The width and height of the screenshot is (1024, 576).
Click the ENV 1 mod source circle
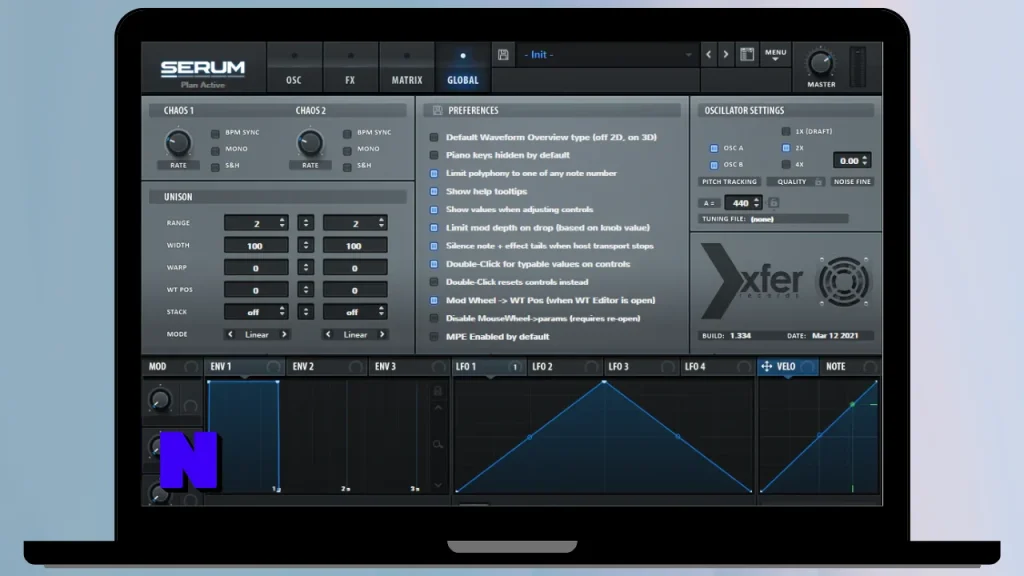point(273,367)
